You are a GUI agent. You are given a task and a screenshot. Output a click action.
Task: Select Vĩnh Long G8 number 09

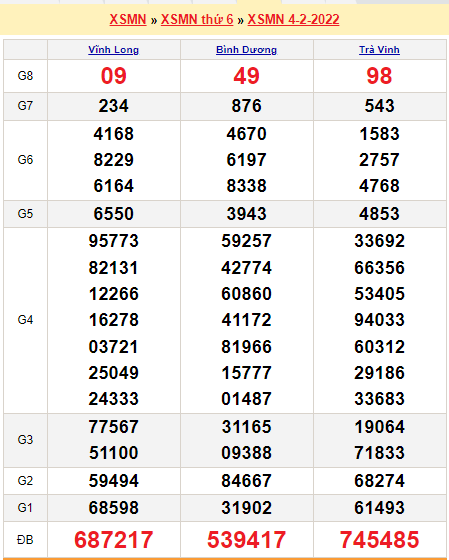click(x=114, y=76)
